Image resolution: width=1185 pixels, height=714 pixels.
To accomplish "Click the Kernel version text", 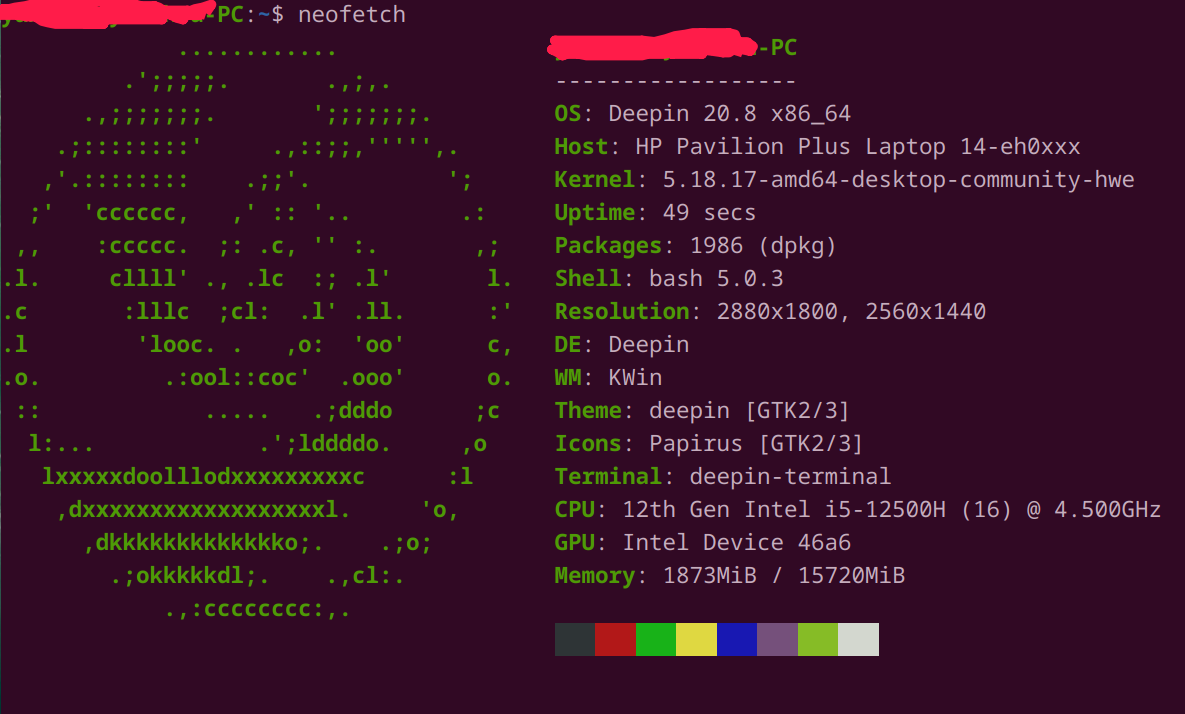I will click(x=898, y=180).
